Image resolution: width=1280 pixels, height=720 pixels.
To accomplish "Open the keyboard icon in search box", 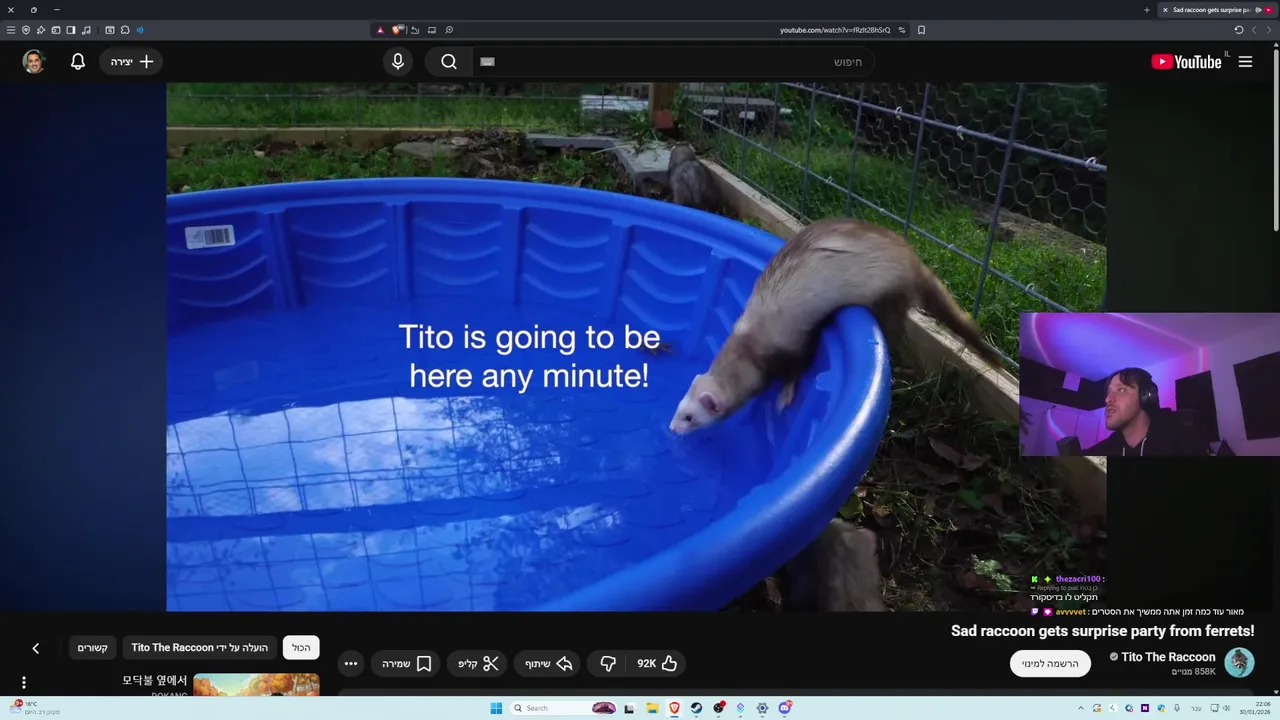I will tap(487, 62).
